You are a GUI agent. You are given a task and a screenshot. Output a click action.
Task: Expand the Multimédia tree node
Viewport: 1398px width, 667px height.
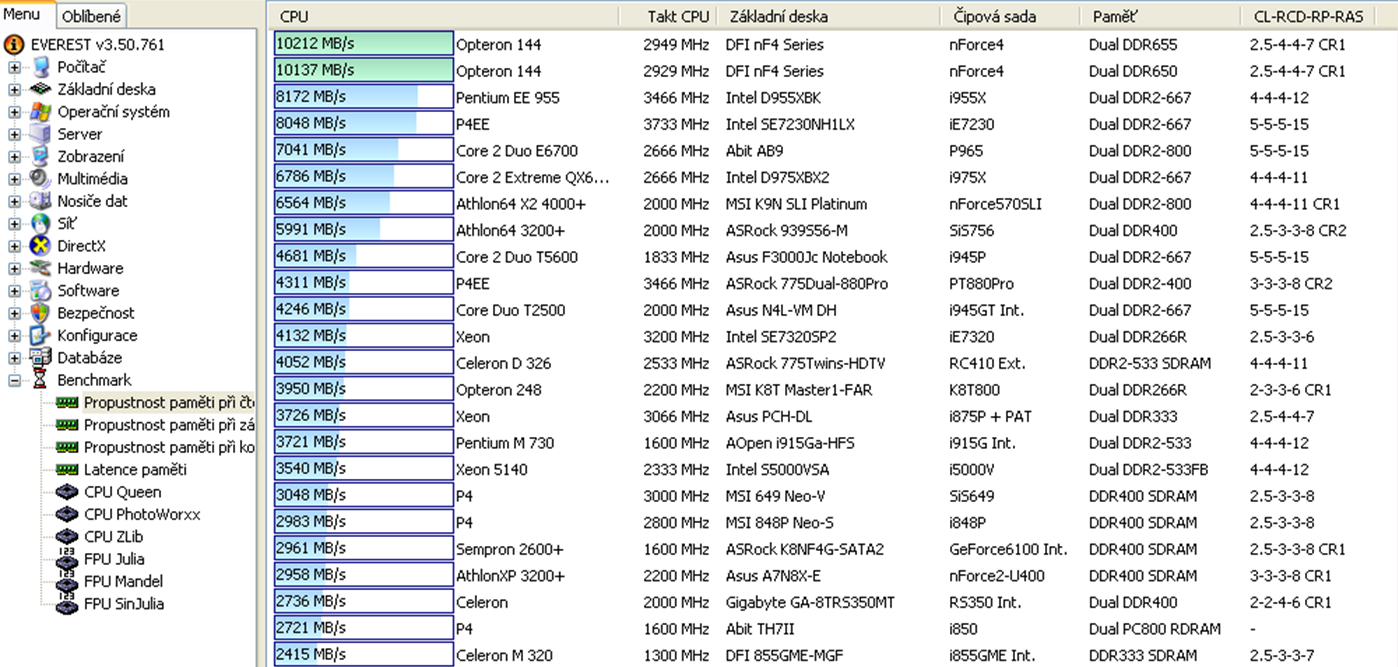(15, 179)
